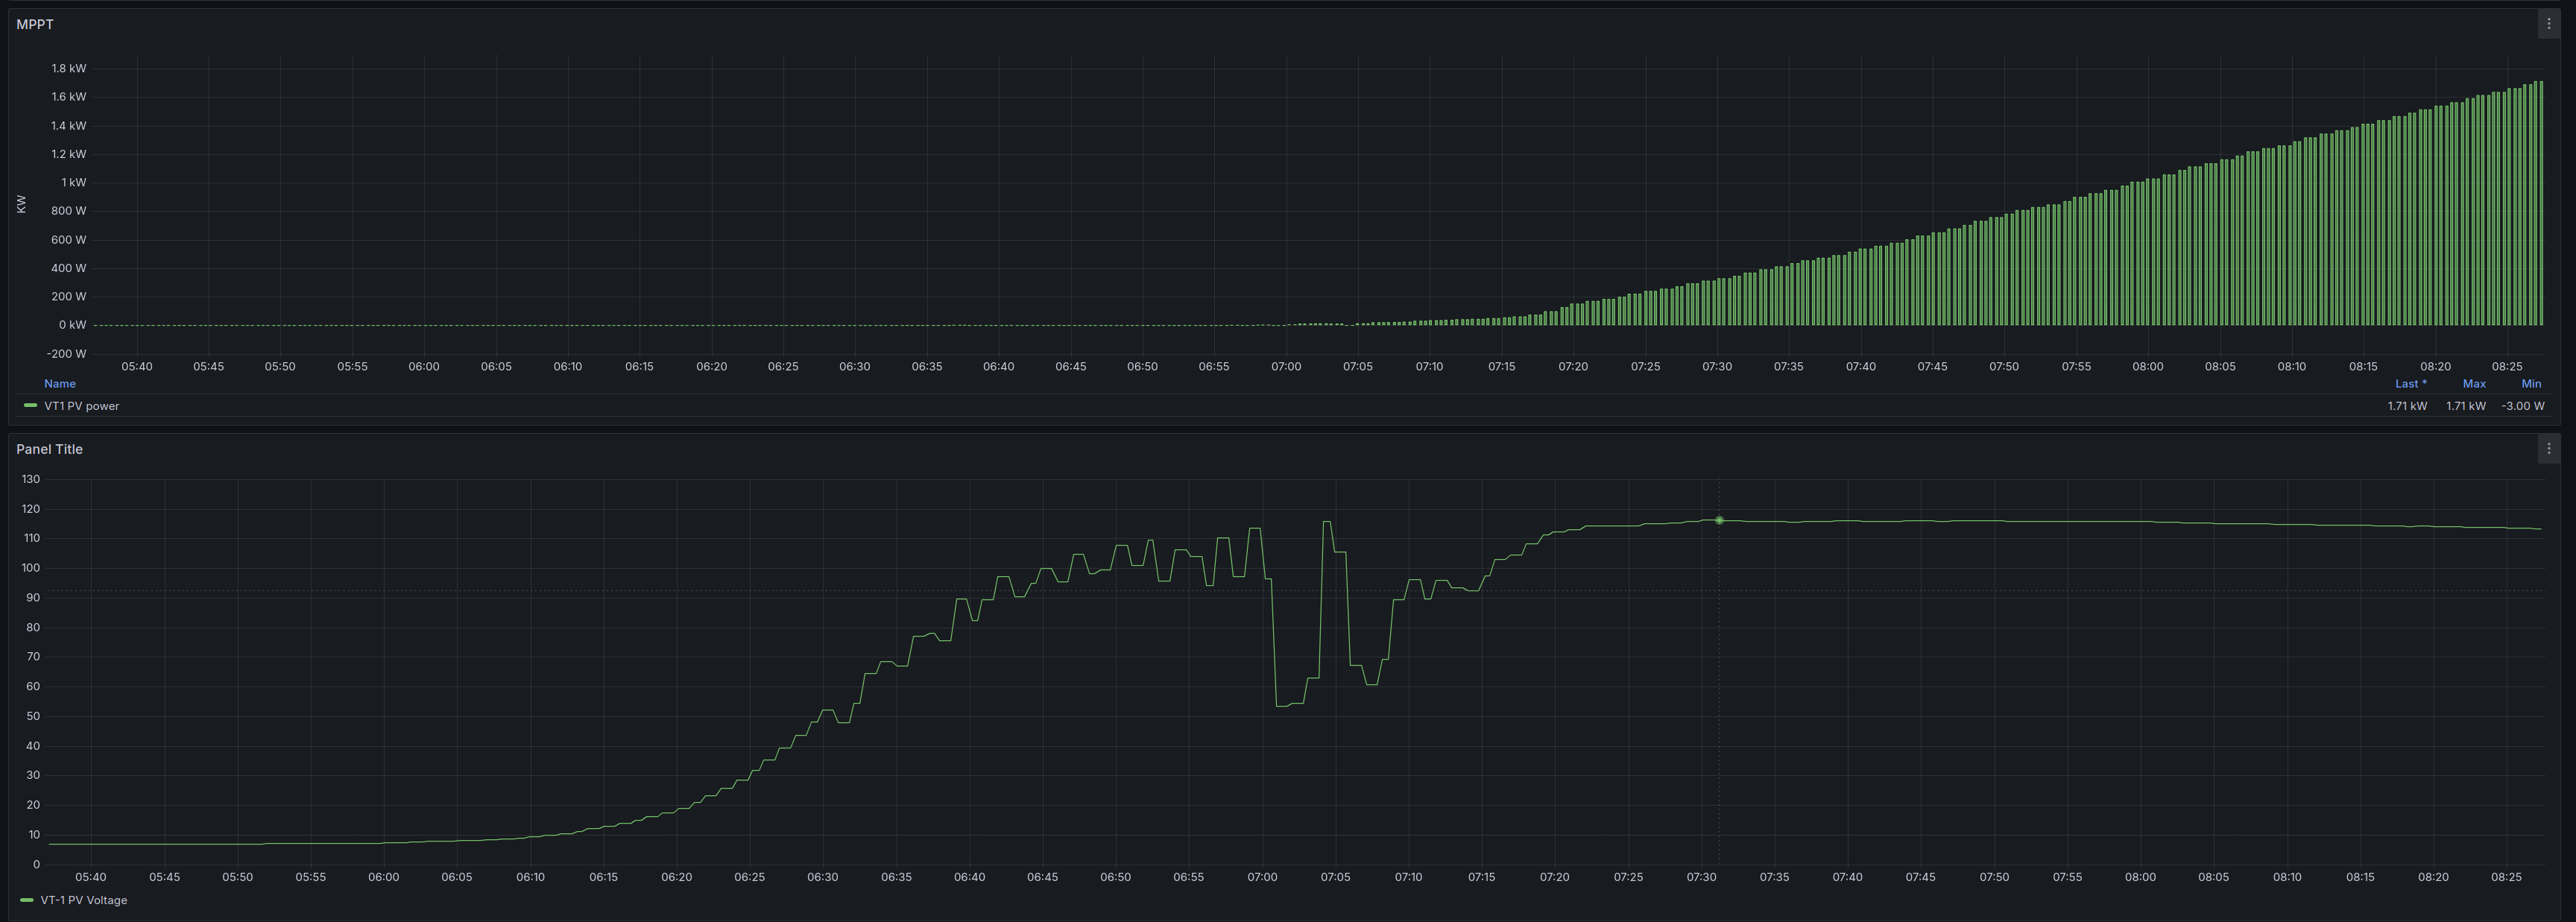The width and height of the screenshot is (2576, 922).
Task: Click the VT1 PV power legend color swatch
Action: click(x=31, y=406)
